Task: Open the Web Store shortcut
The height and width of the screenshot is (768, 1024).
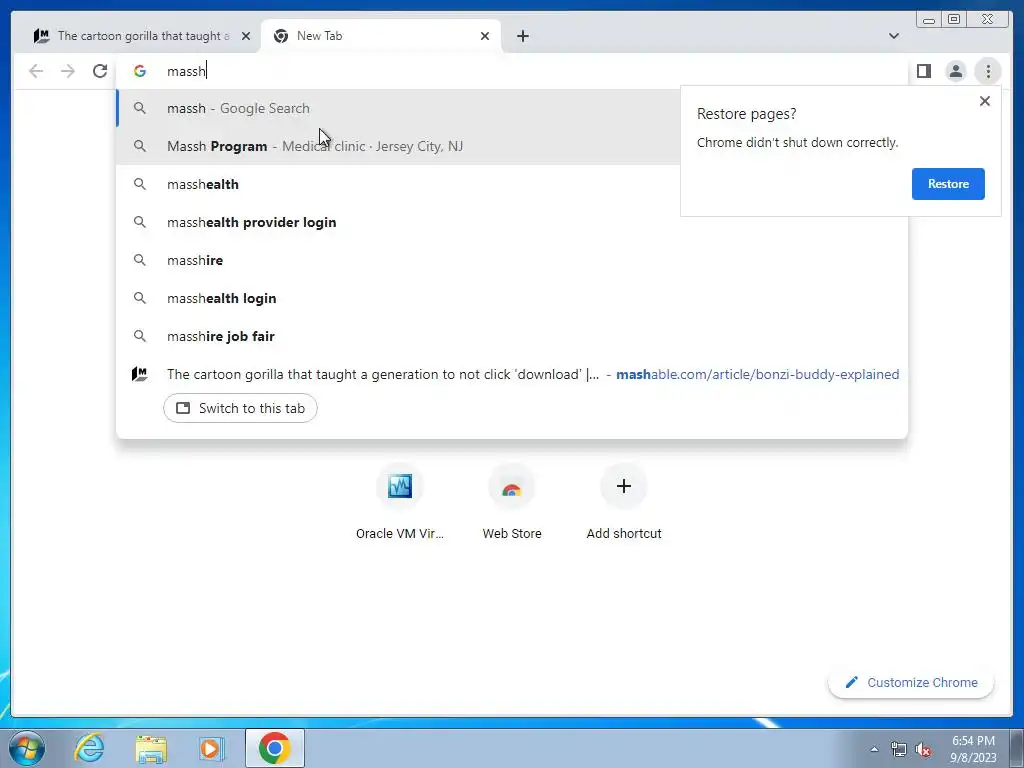Action: [x=512, y=502]
